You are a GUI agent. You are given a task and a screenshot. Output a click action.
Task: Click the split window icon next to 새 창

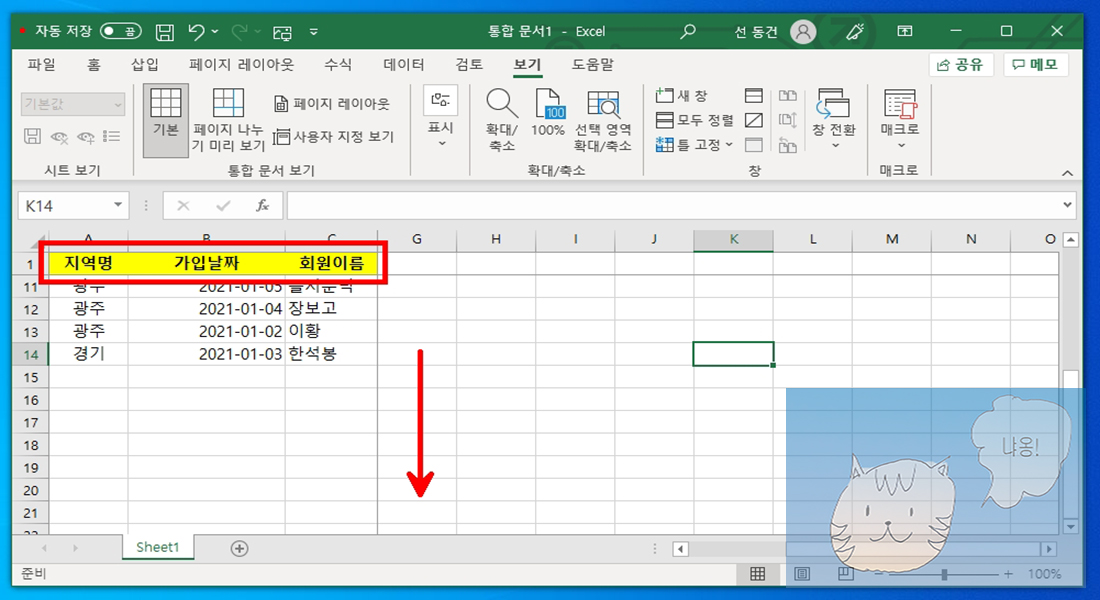click(x=754, y=95)
